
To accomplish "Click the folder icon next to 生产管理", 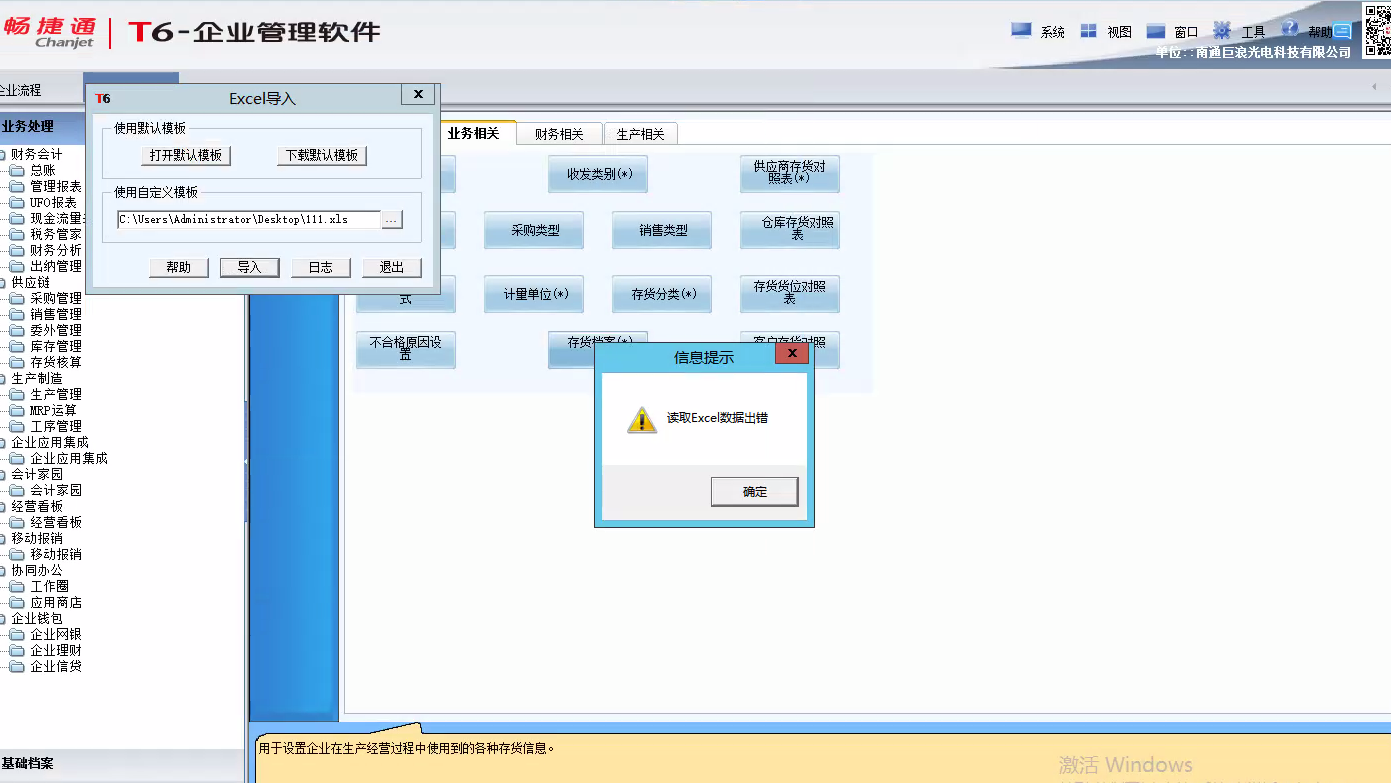I will [x=17, y=394].
